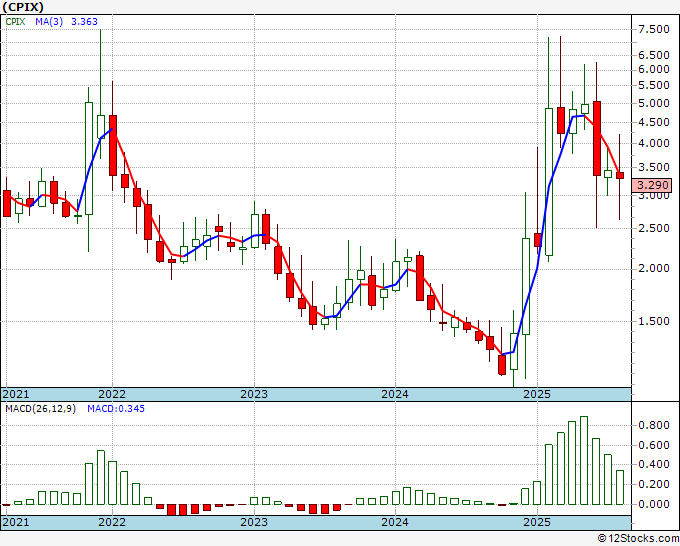Click the MACD(26,12,9) indicator label
Viewport: 680px width, 546px height.
point(40,409)
